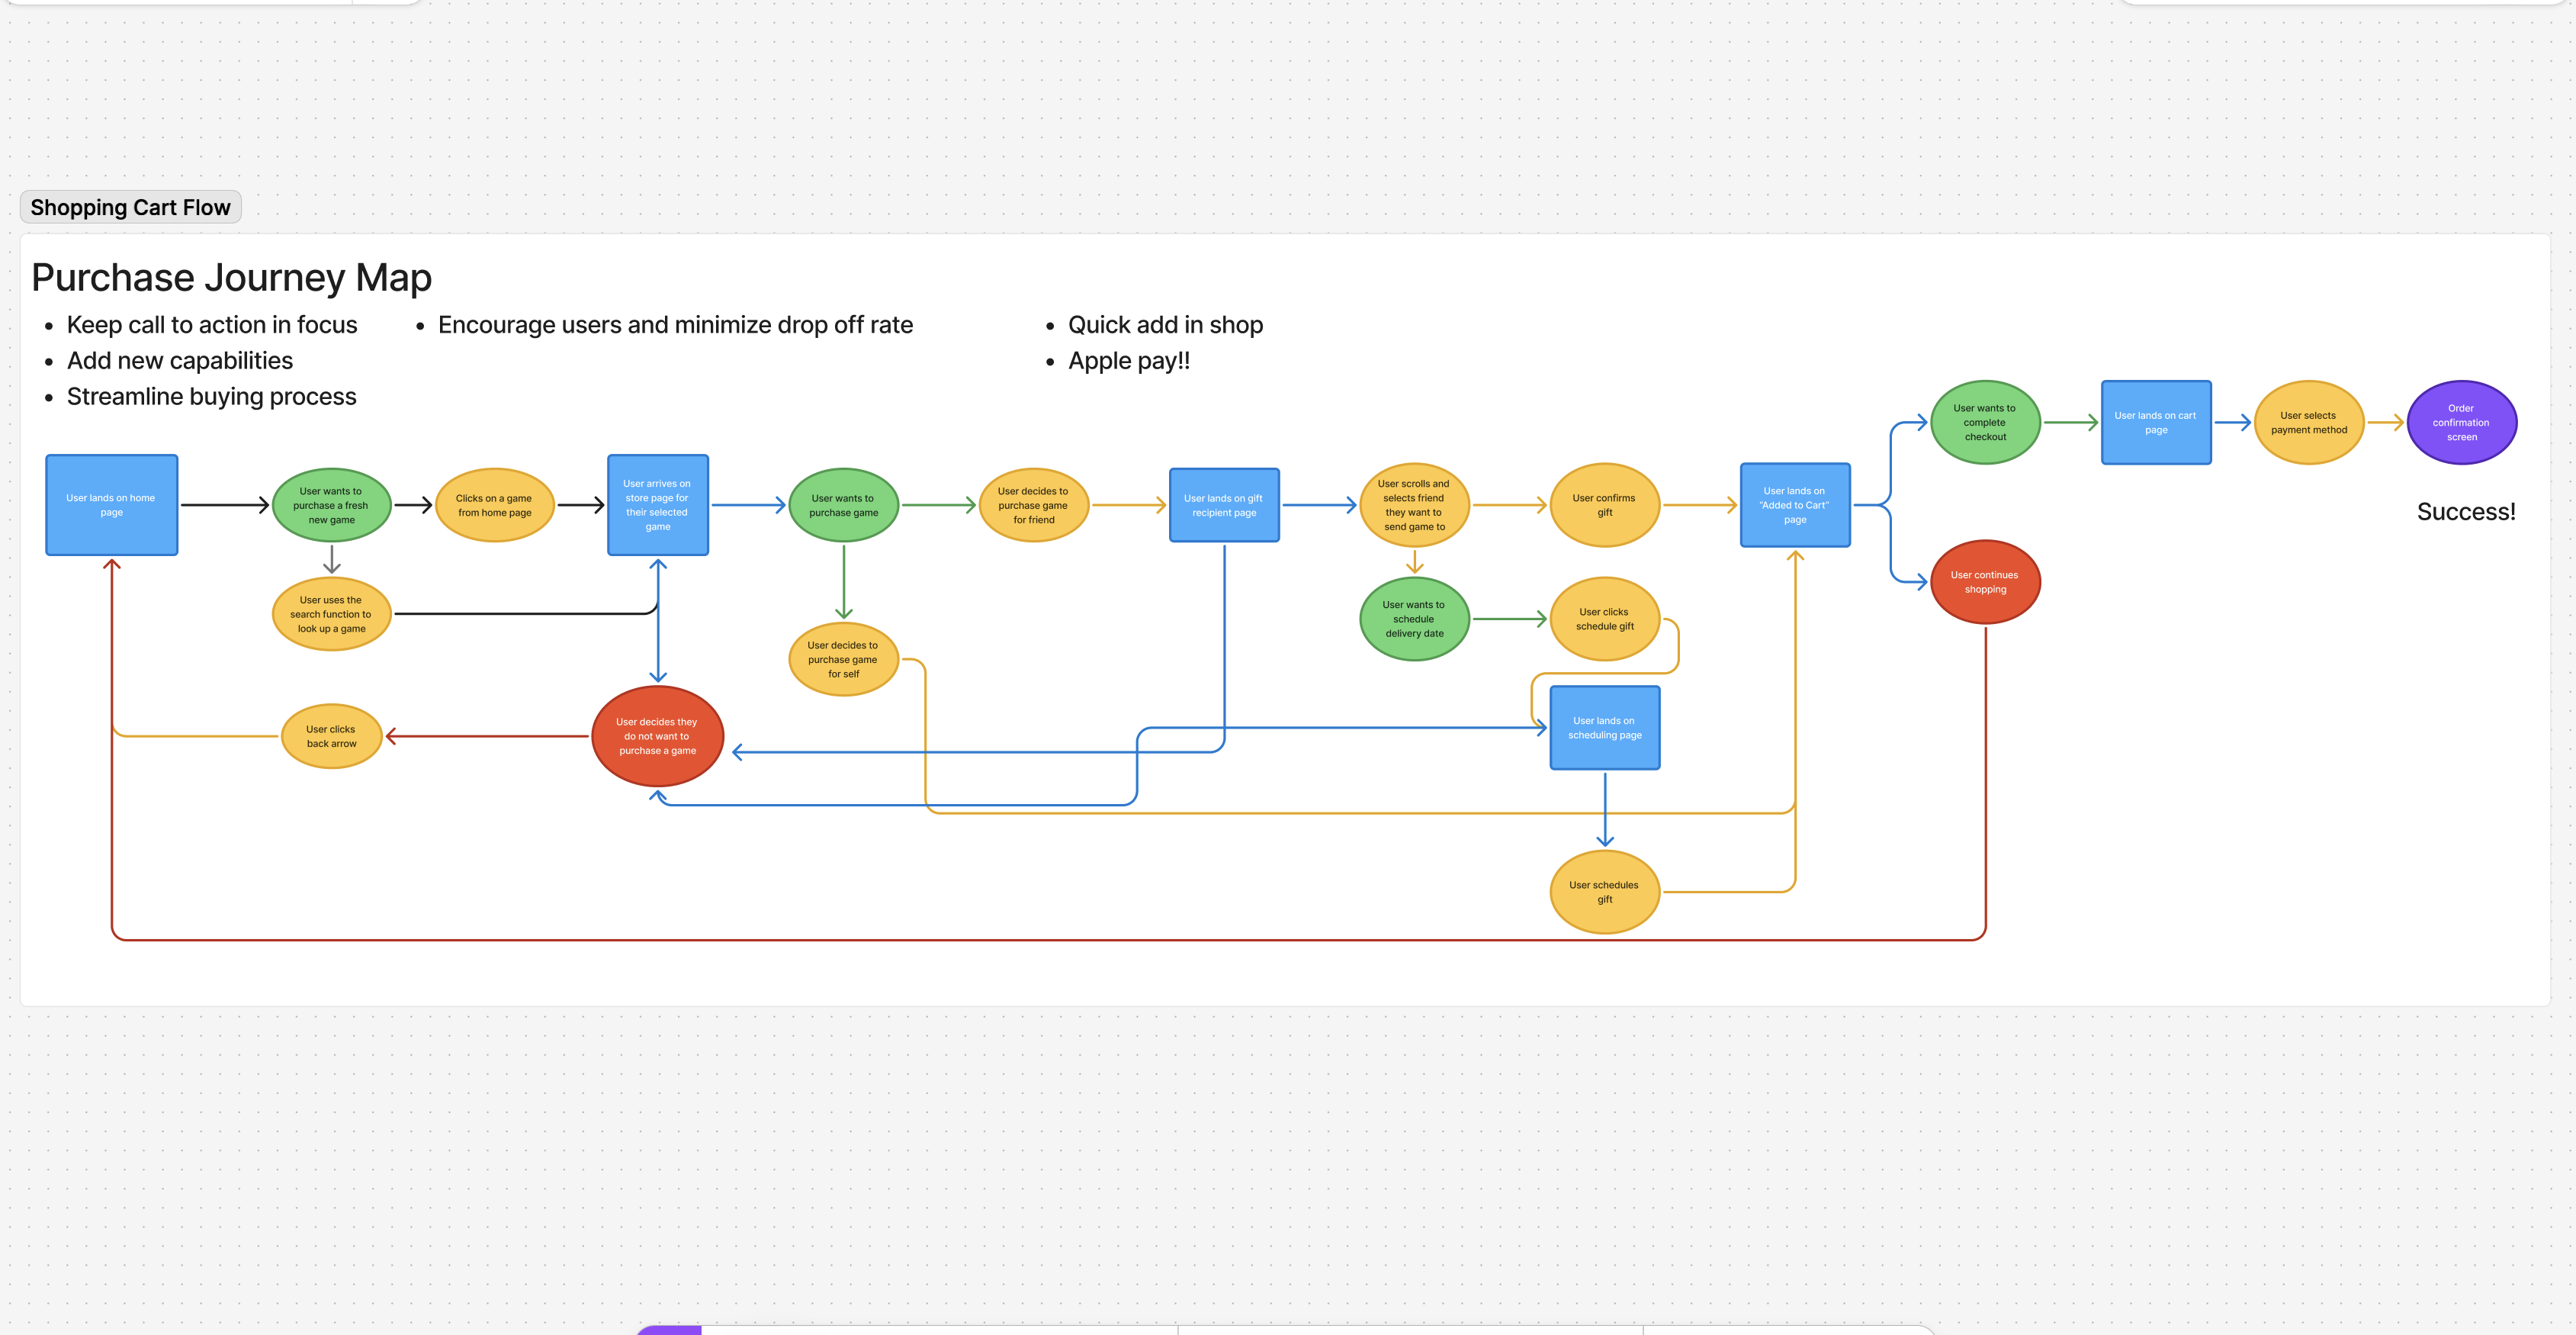Select the 'Add new capabilities' bullet text
2576x1335 pixels.
pos(180,360)
